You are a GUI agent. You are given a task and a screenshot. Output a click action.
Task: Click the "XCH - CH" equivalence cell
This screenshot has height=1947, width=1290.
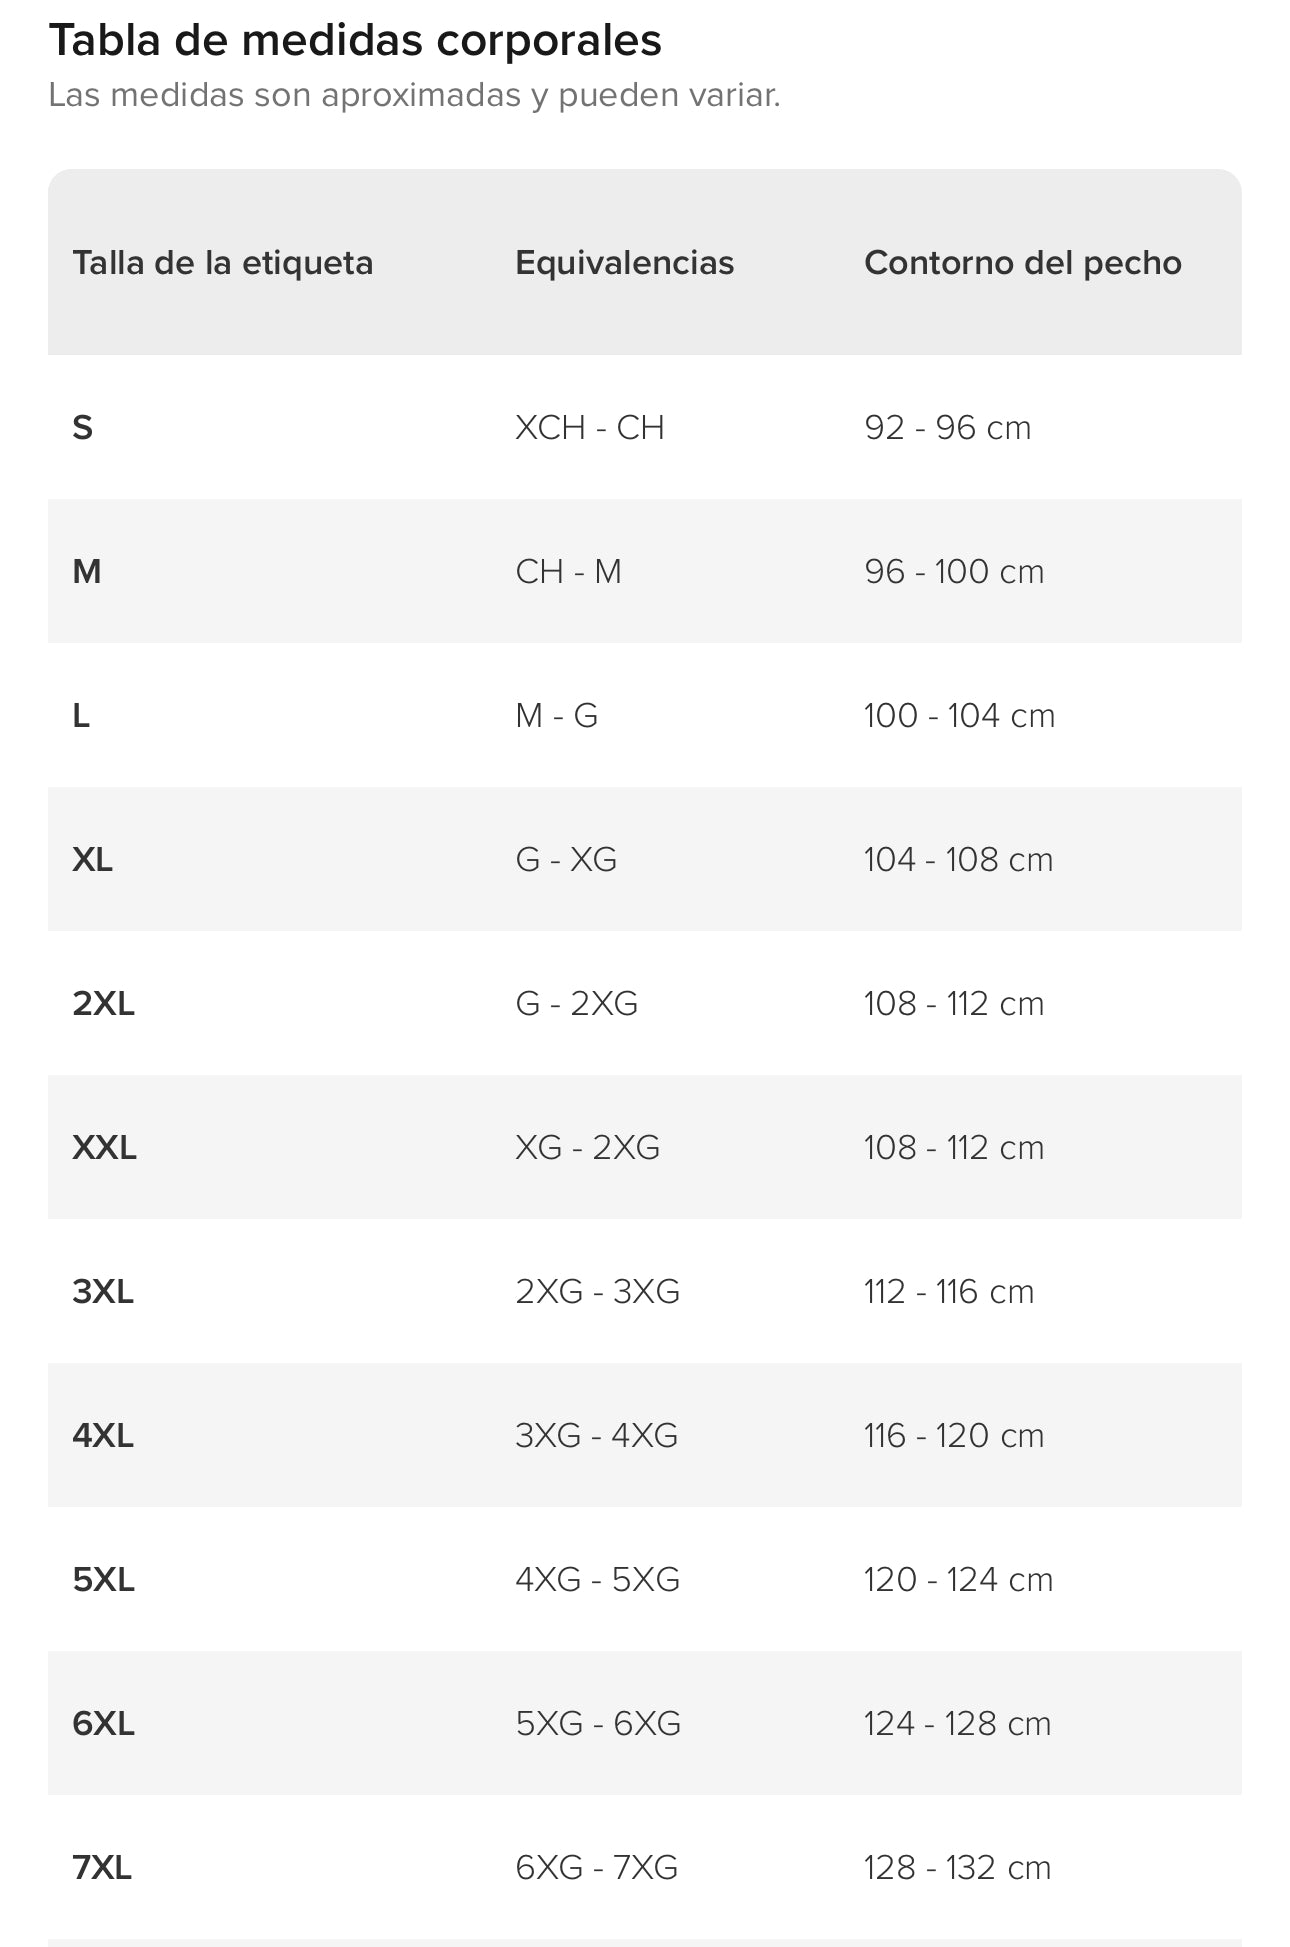(589, 428)
